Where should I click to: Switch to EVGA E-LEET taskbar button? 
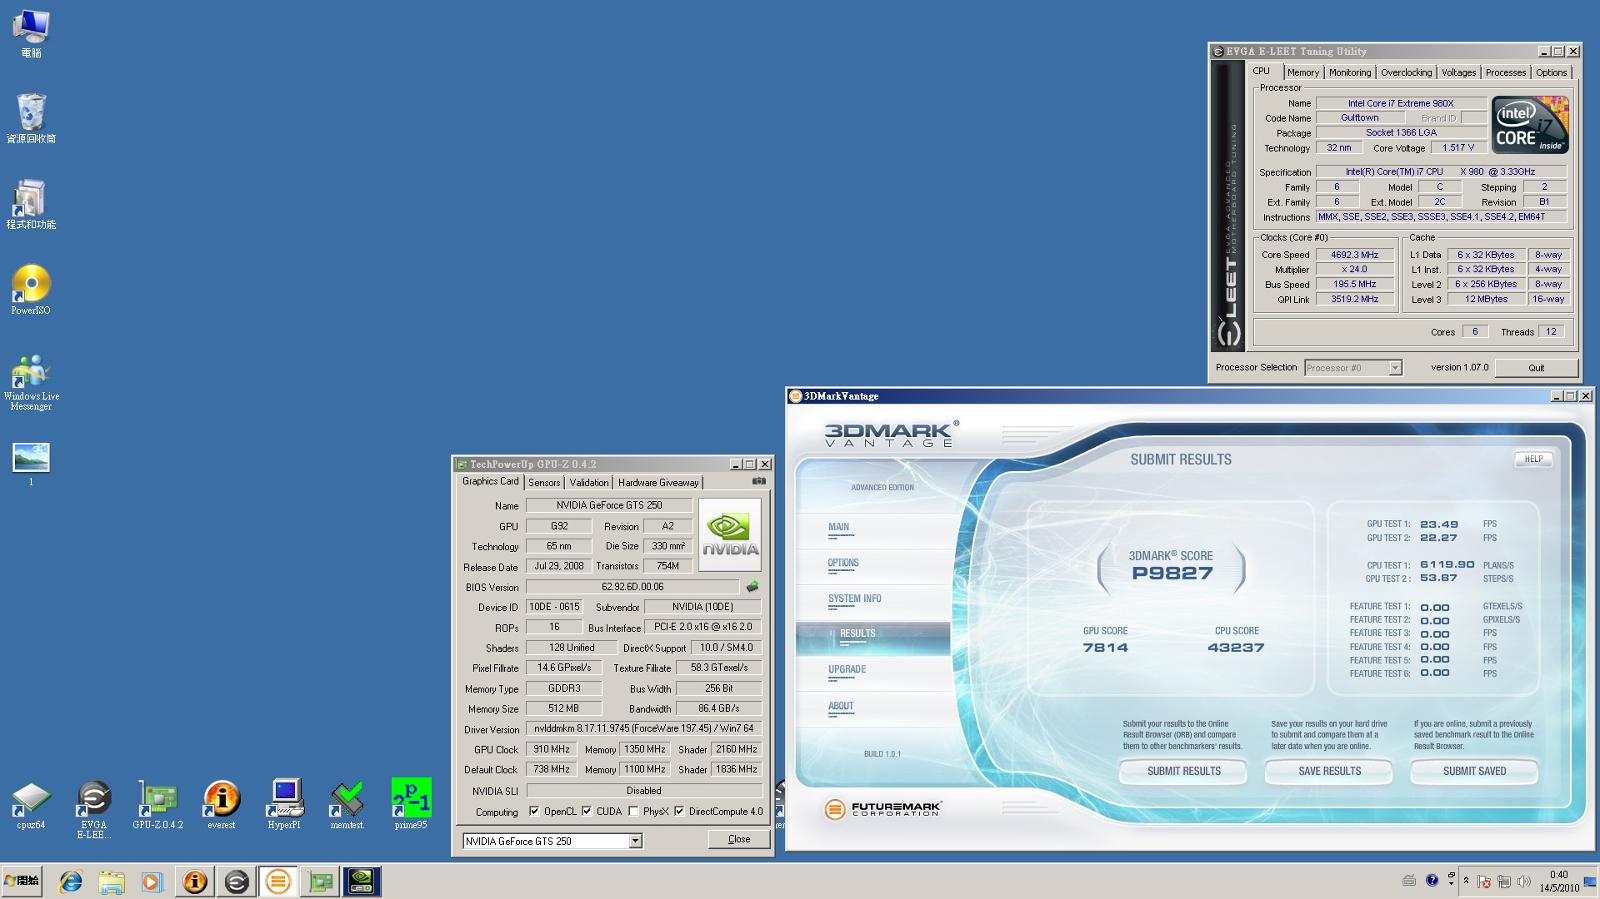[x=237, y=881]
